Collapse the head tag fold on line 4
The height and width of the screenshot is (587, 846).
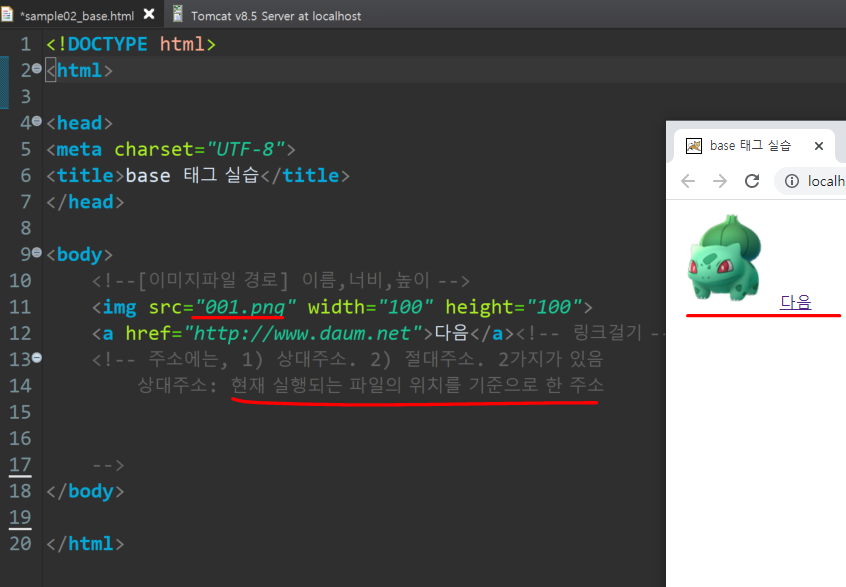(x=37, y=121)
